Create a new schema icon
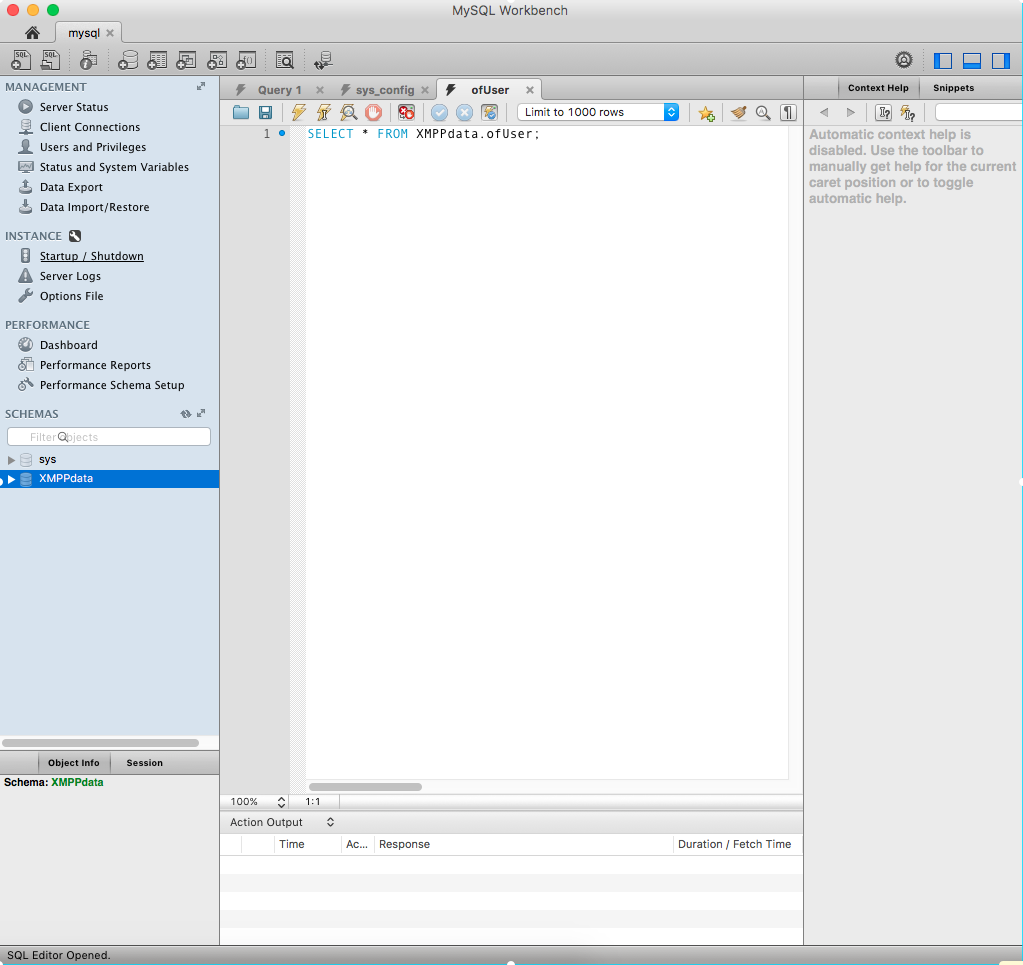 (128, 60)
